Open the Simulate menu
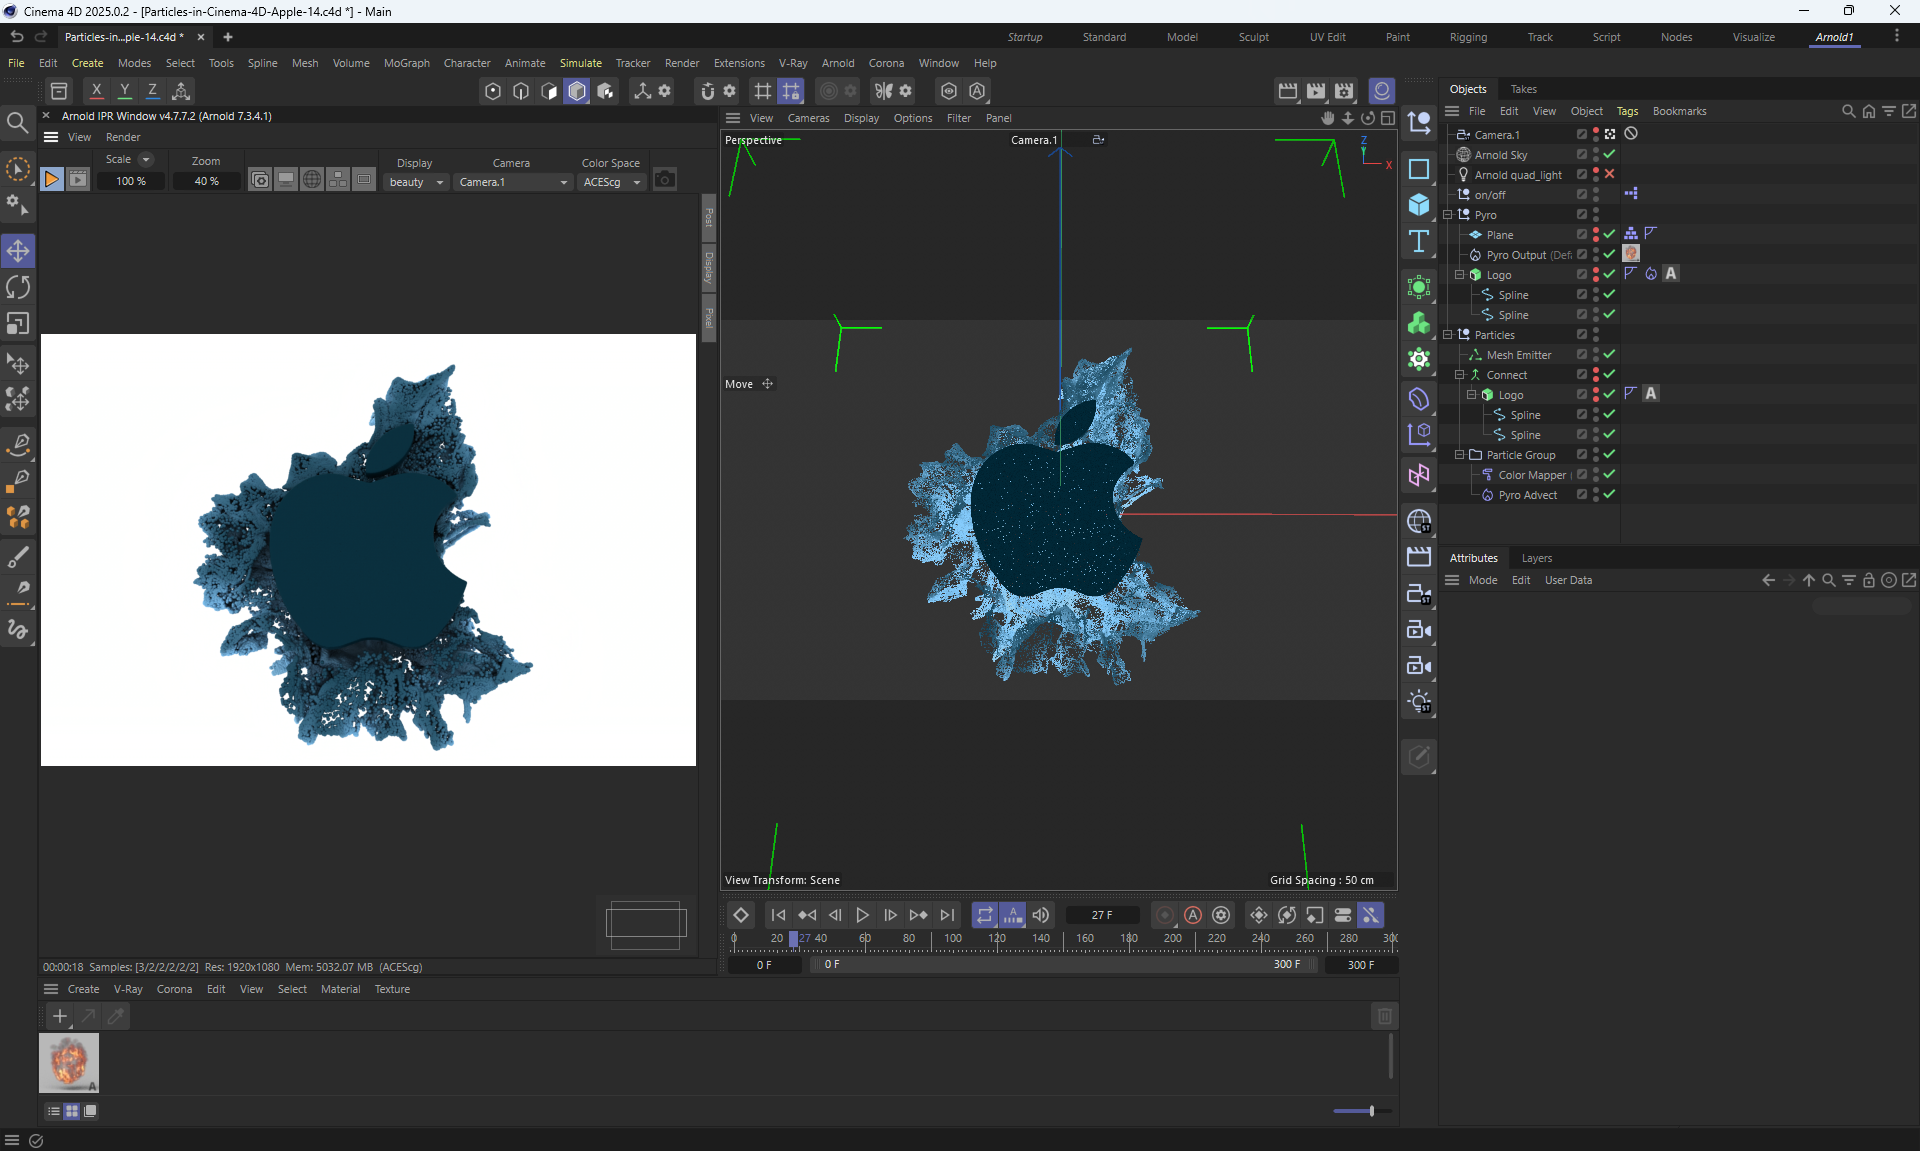The height and width of the screenshot is (1151, 1920). tap(580, 63)
